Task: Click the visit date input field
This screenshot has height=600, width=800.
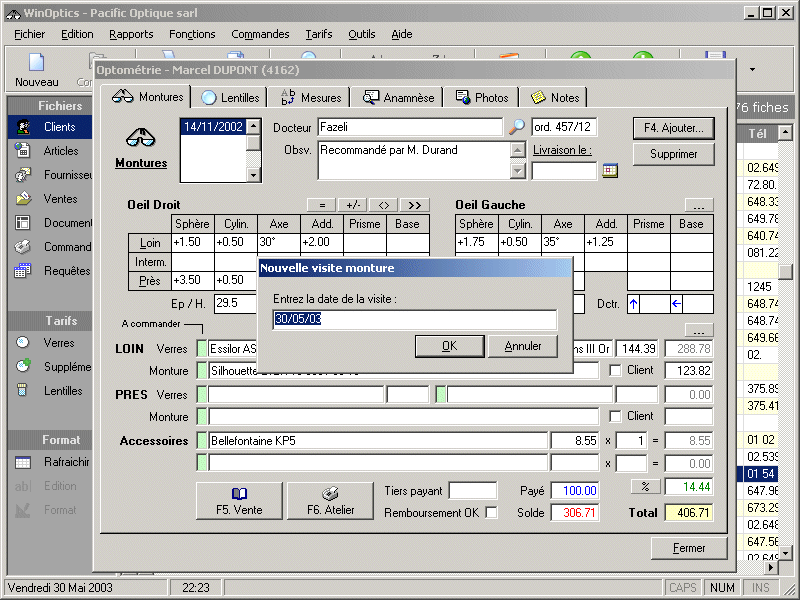Action: click(414, 319)
